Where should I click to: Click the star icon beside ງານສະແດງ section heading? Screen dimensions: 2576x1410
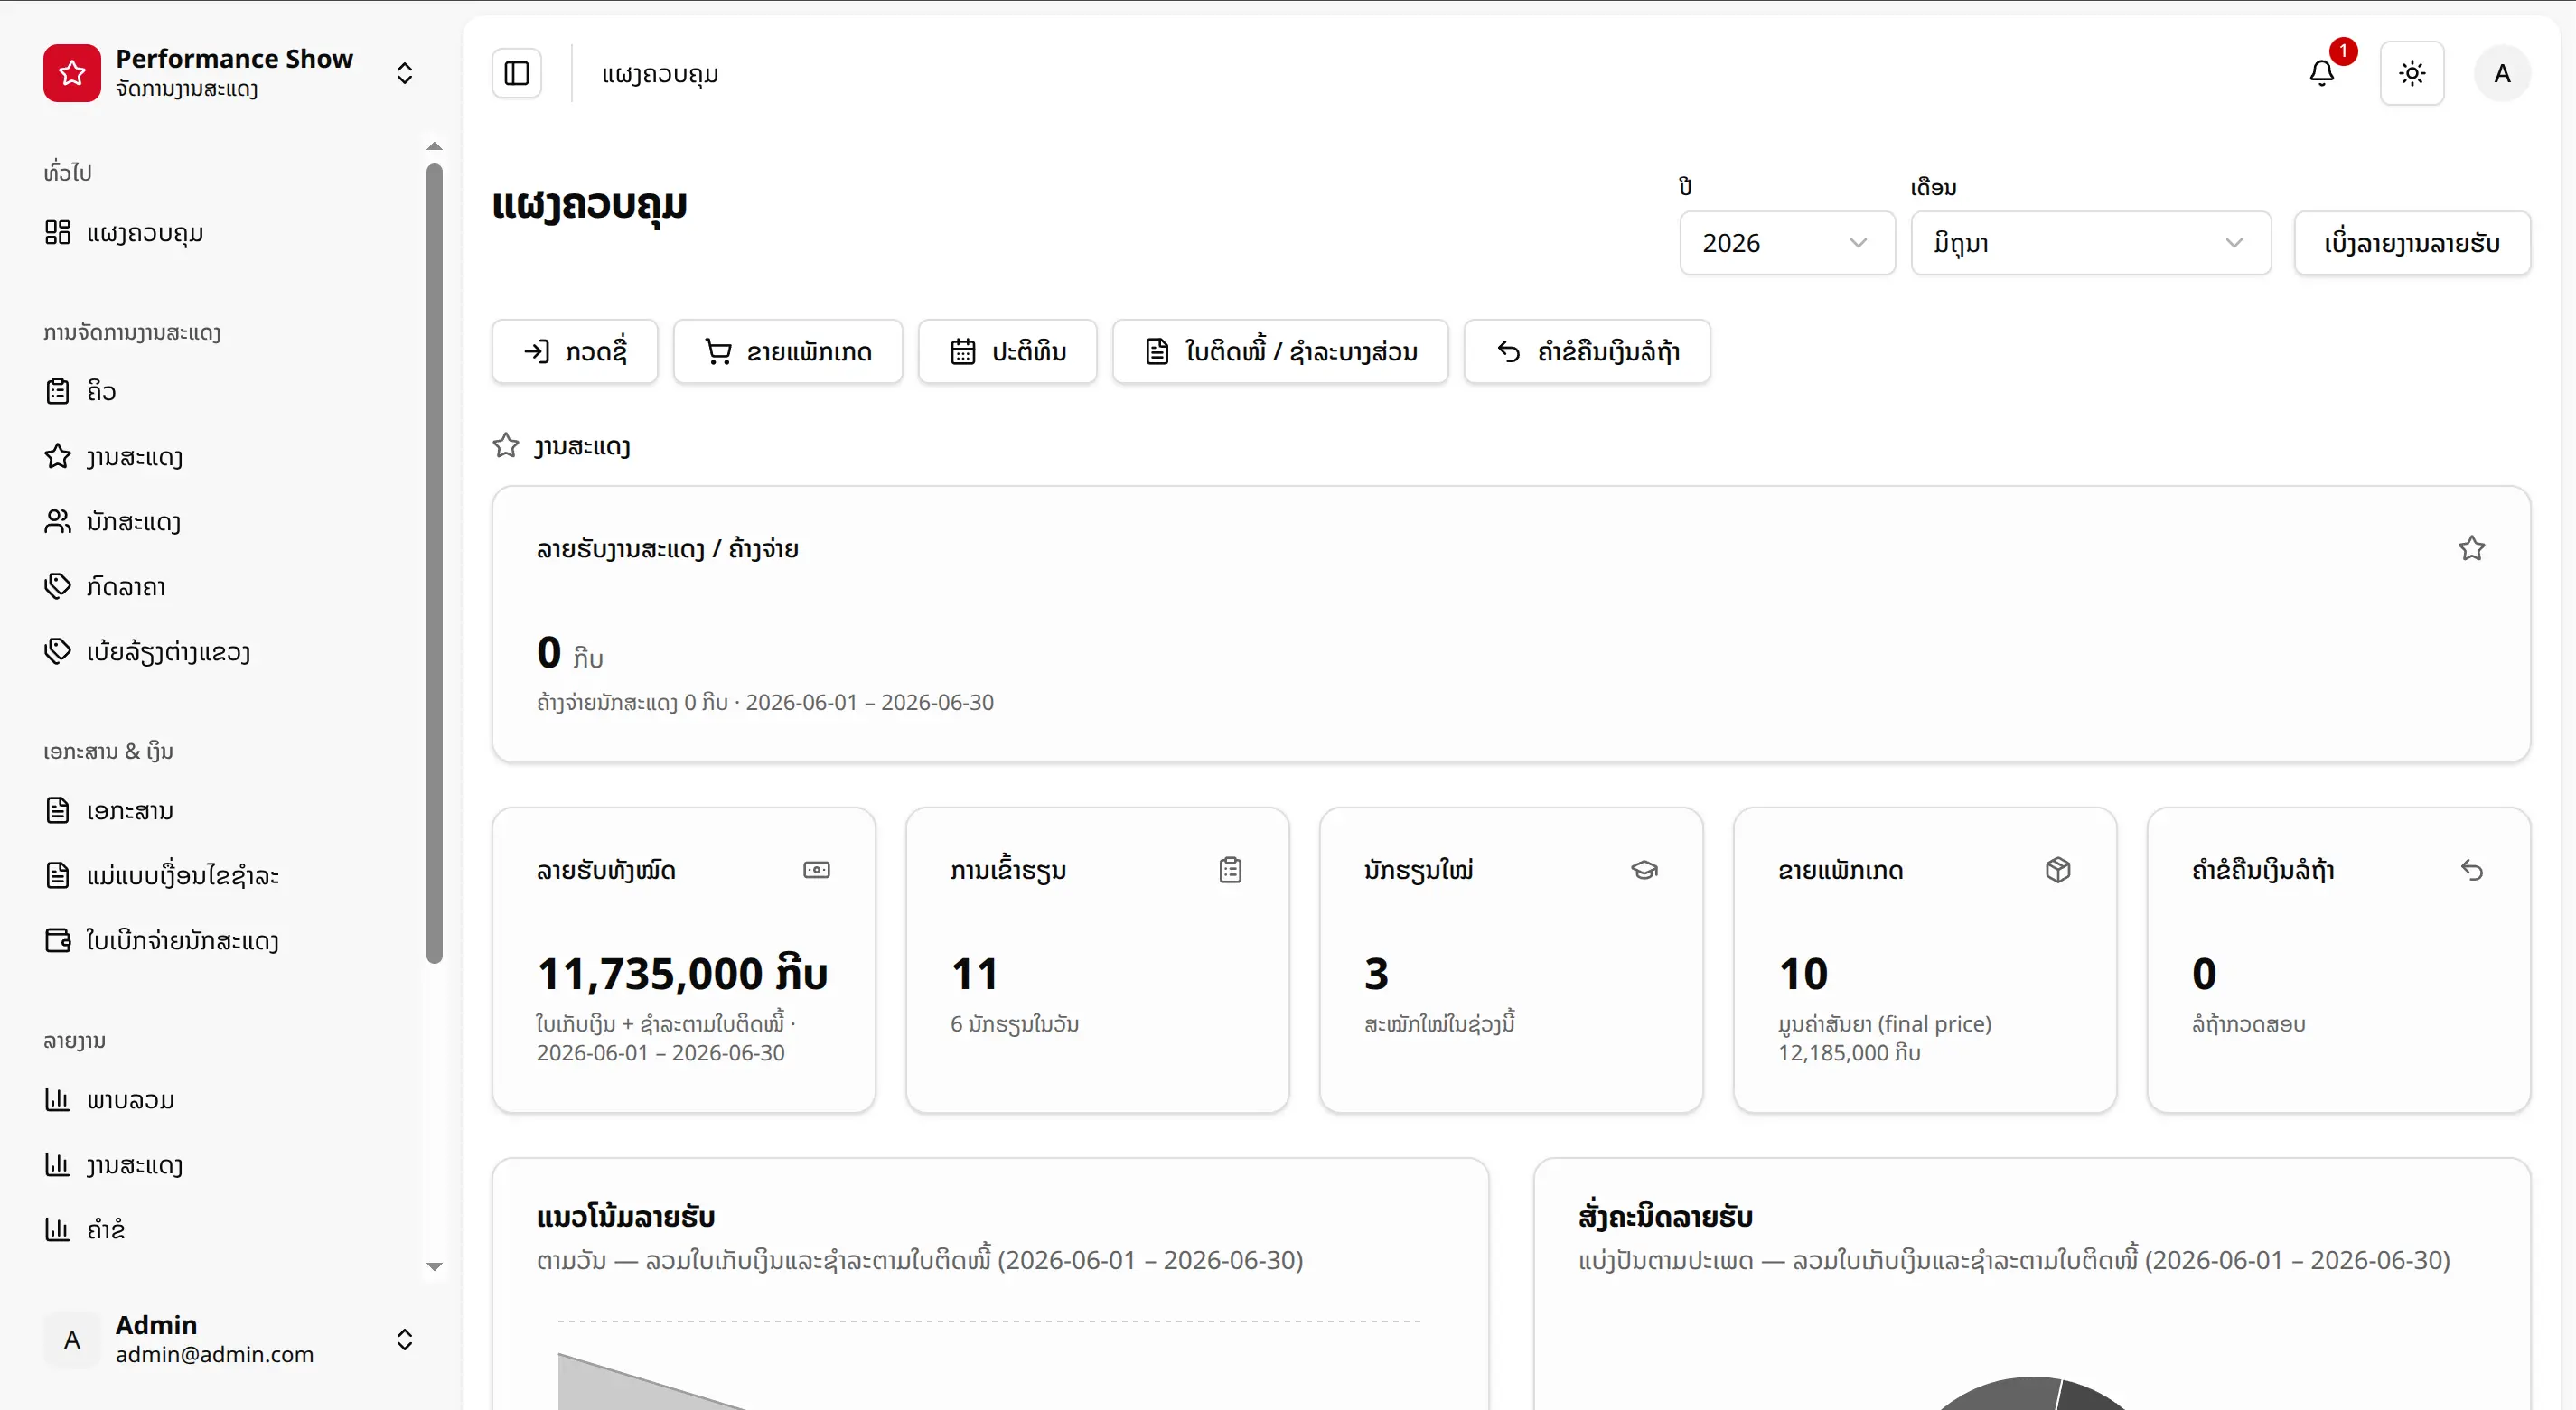click(x=506, y=445)
